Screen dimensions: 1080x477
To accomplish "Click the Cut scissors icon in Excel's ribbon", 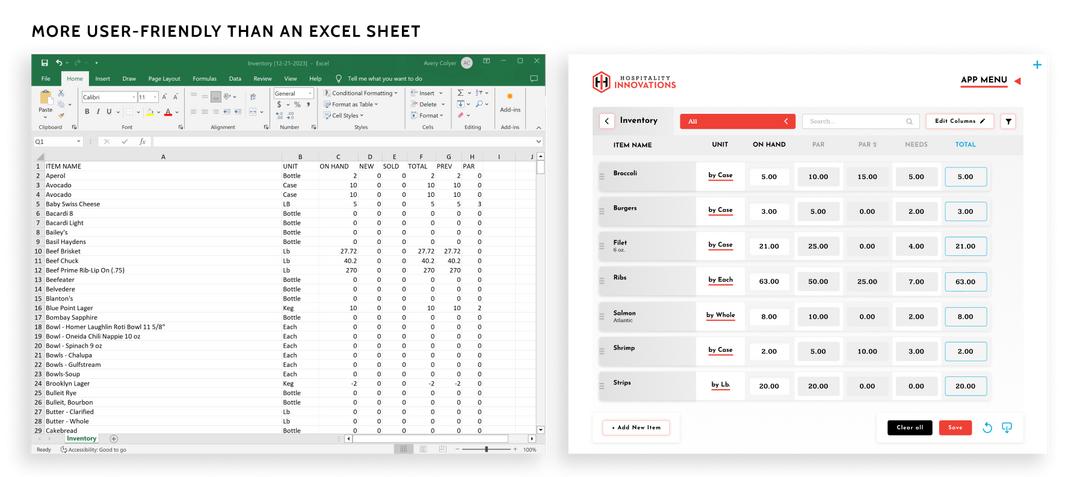I will [61, 93].
